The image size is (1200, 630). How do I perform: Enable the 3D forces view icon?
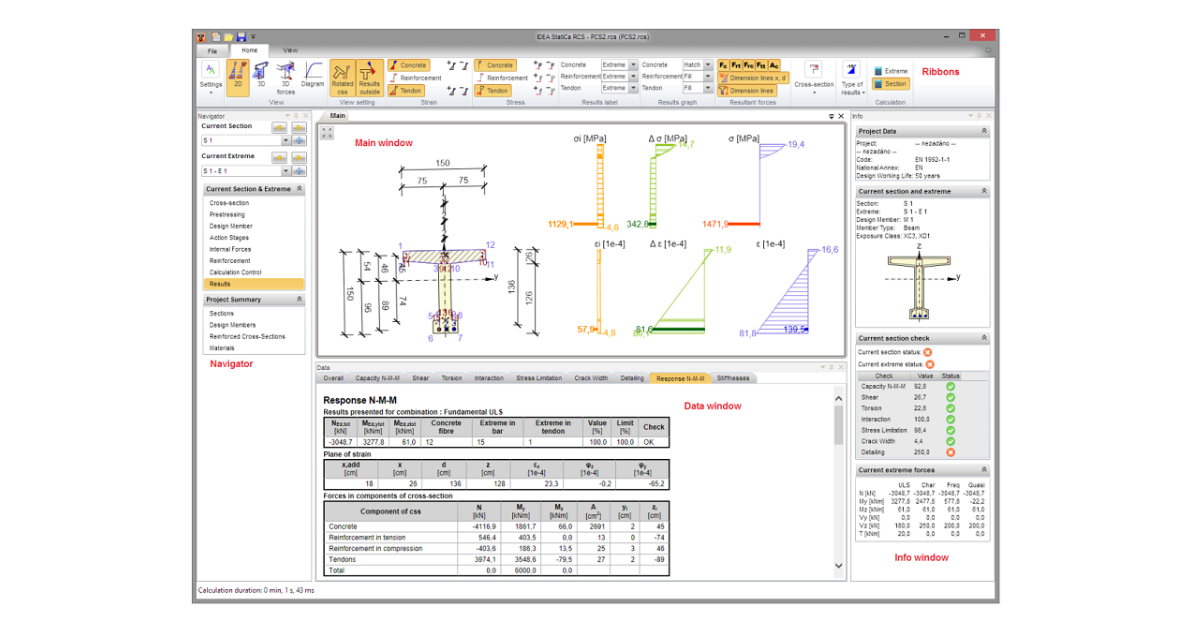(x=286, y=73)
